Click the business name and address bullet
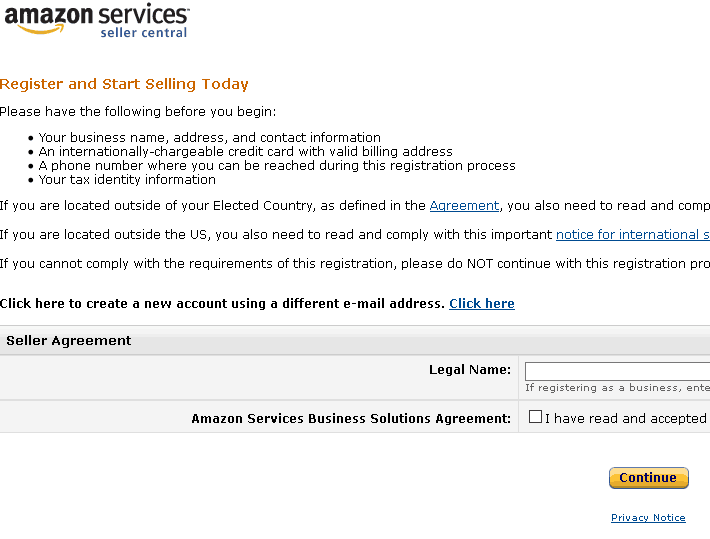 coord(210,138)
